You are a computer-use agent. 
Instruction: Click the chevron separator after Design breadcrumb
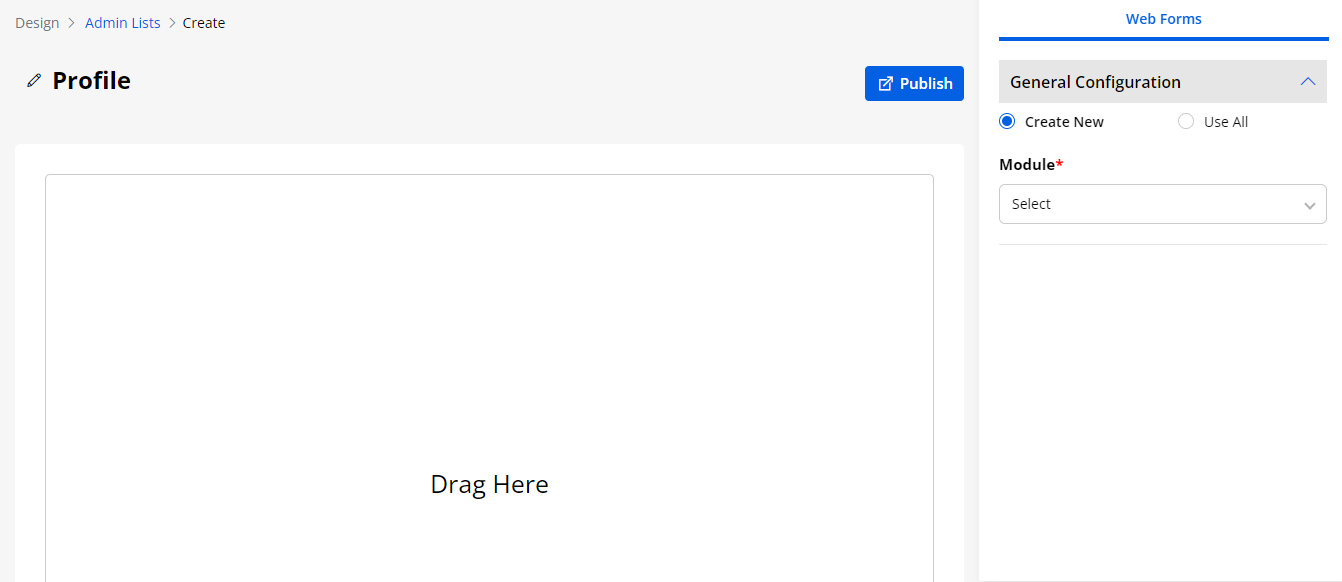tap(72, 23)
